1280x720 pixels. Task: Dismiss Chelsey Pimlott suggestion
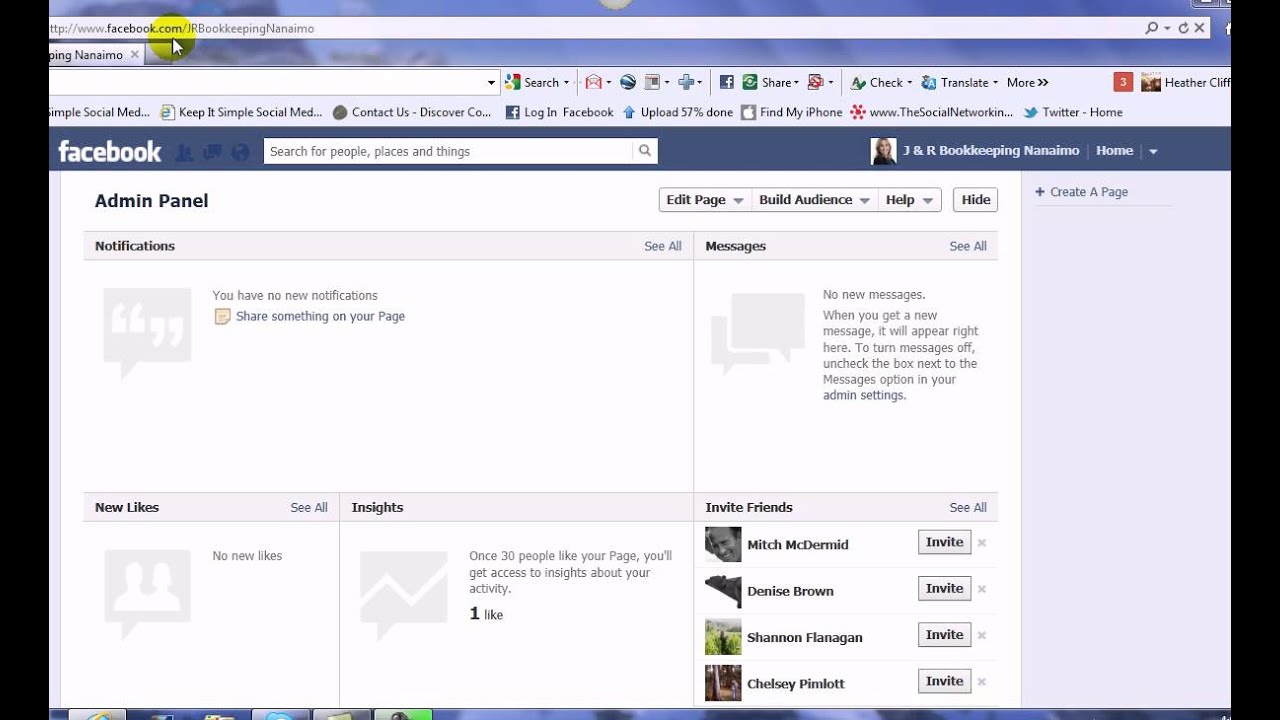(982, 682)
